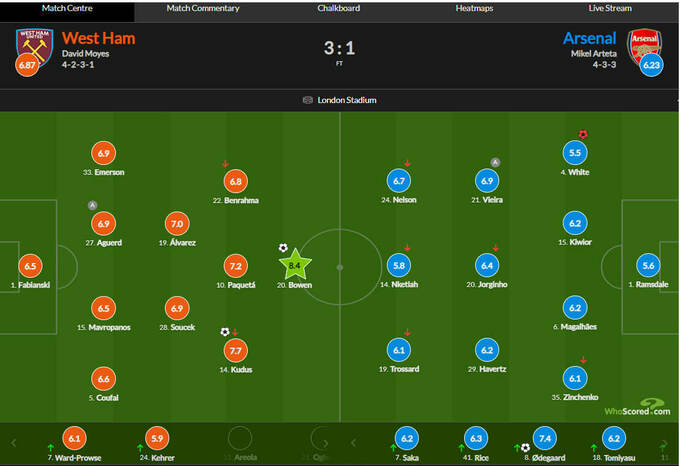Image resolution: width=680 pixels, height=466 pixels.
Task: Click White's 5.5 rating circle
Action: 575,153
